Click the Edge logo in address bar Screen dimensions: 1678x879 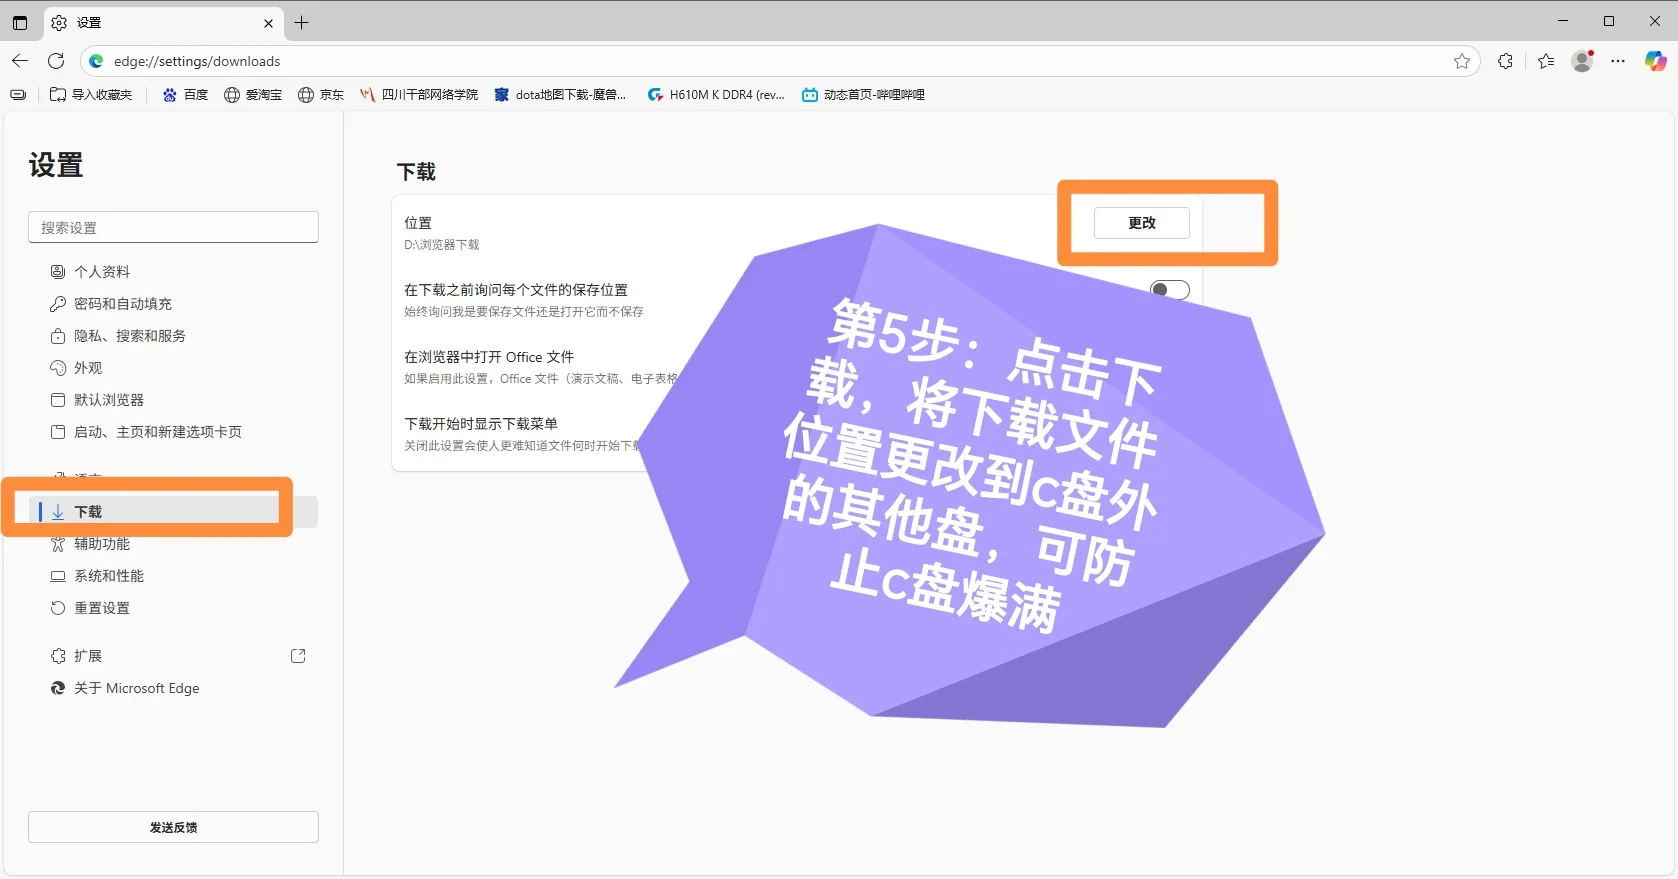tap(96, 61)
